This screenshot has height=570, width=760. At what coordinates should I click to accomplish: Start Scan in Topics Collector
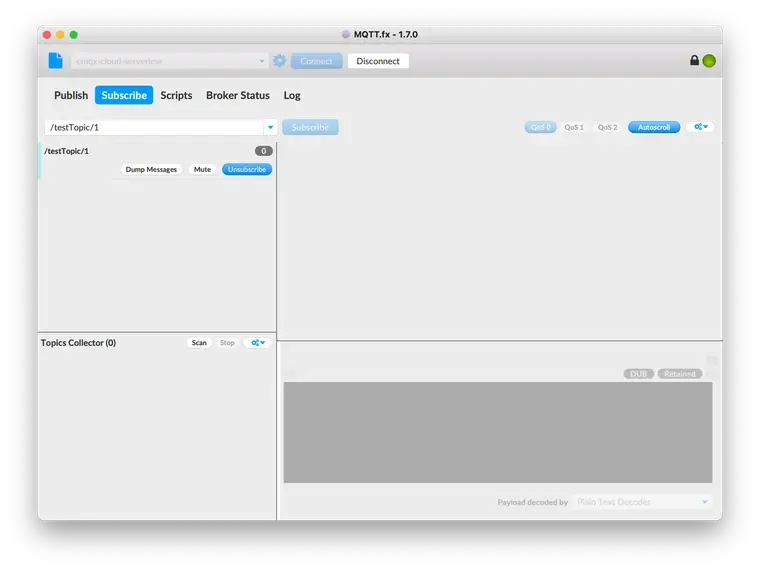tap(199, 343)
